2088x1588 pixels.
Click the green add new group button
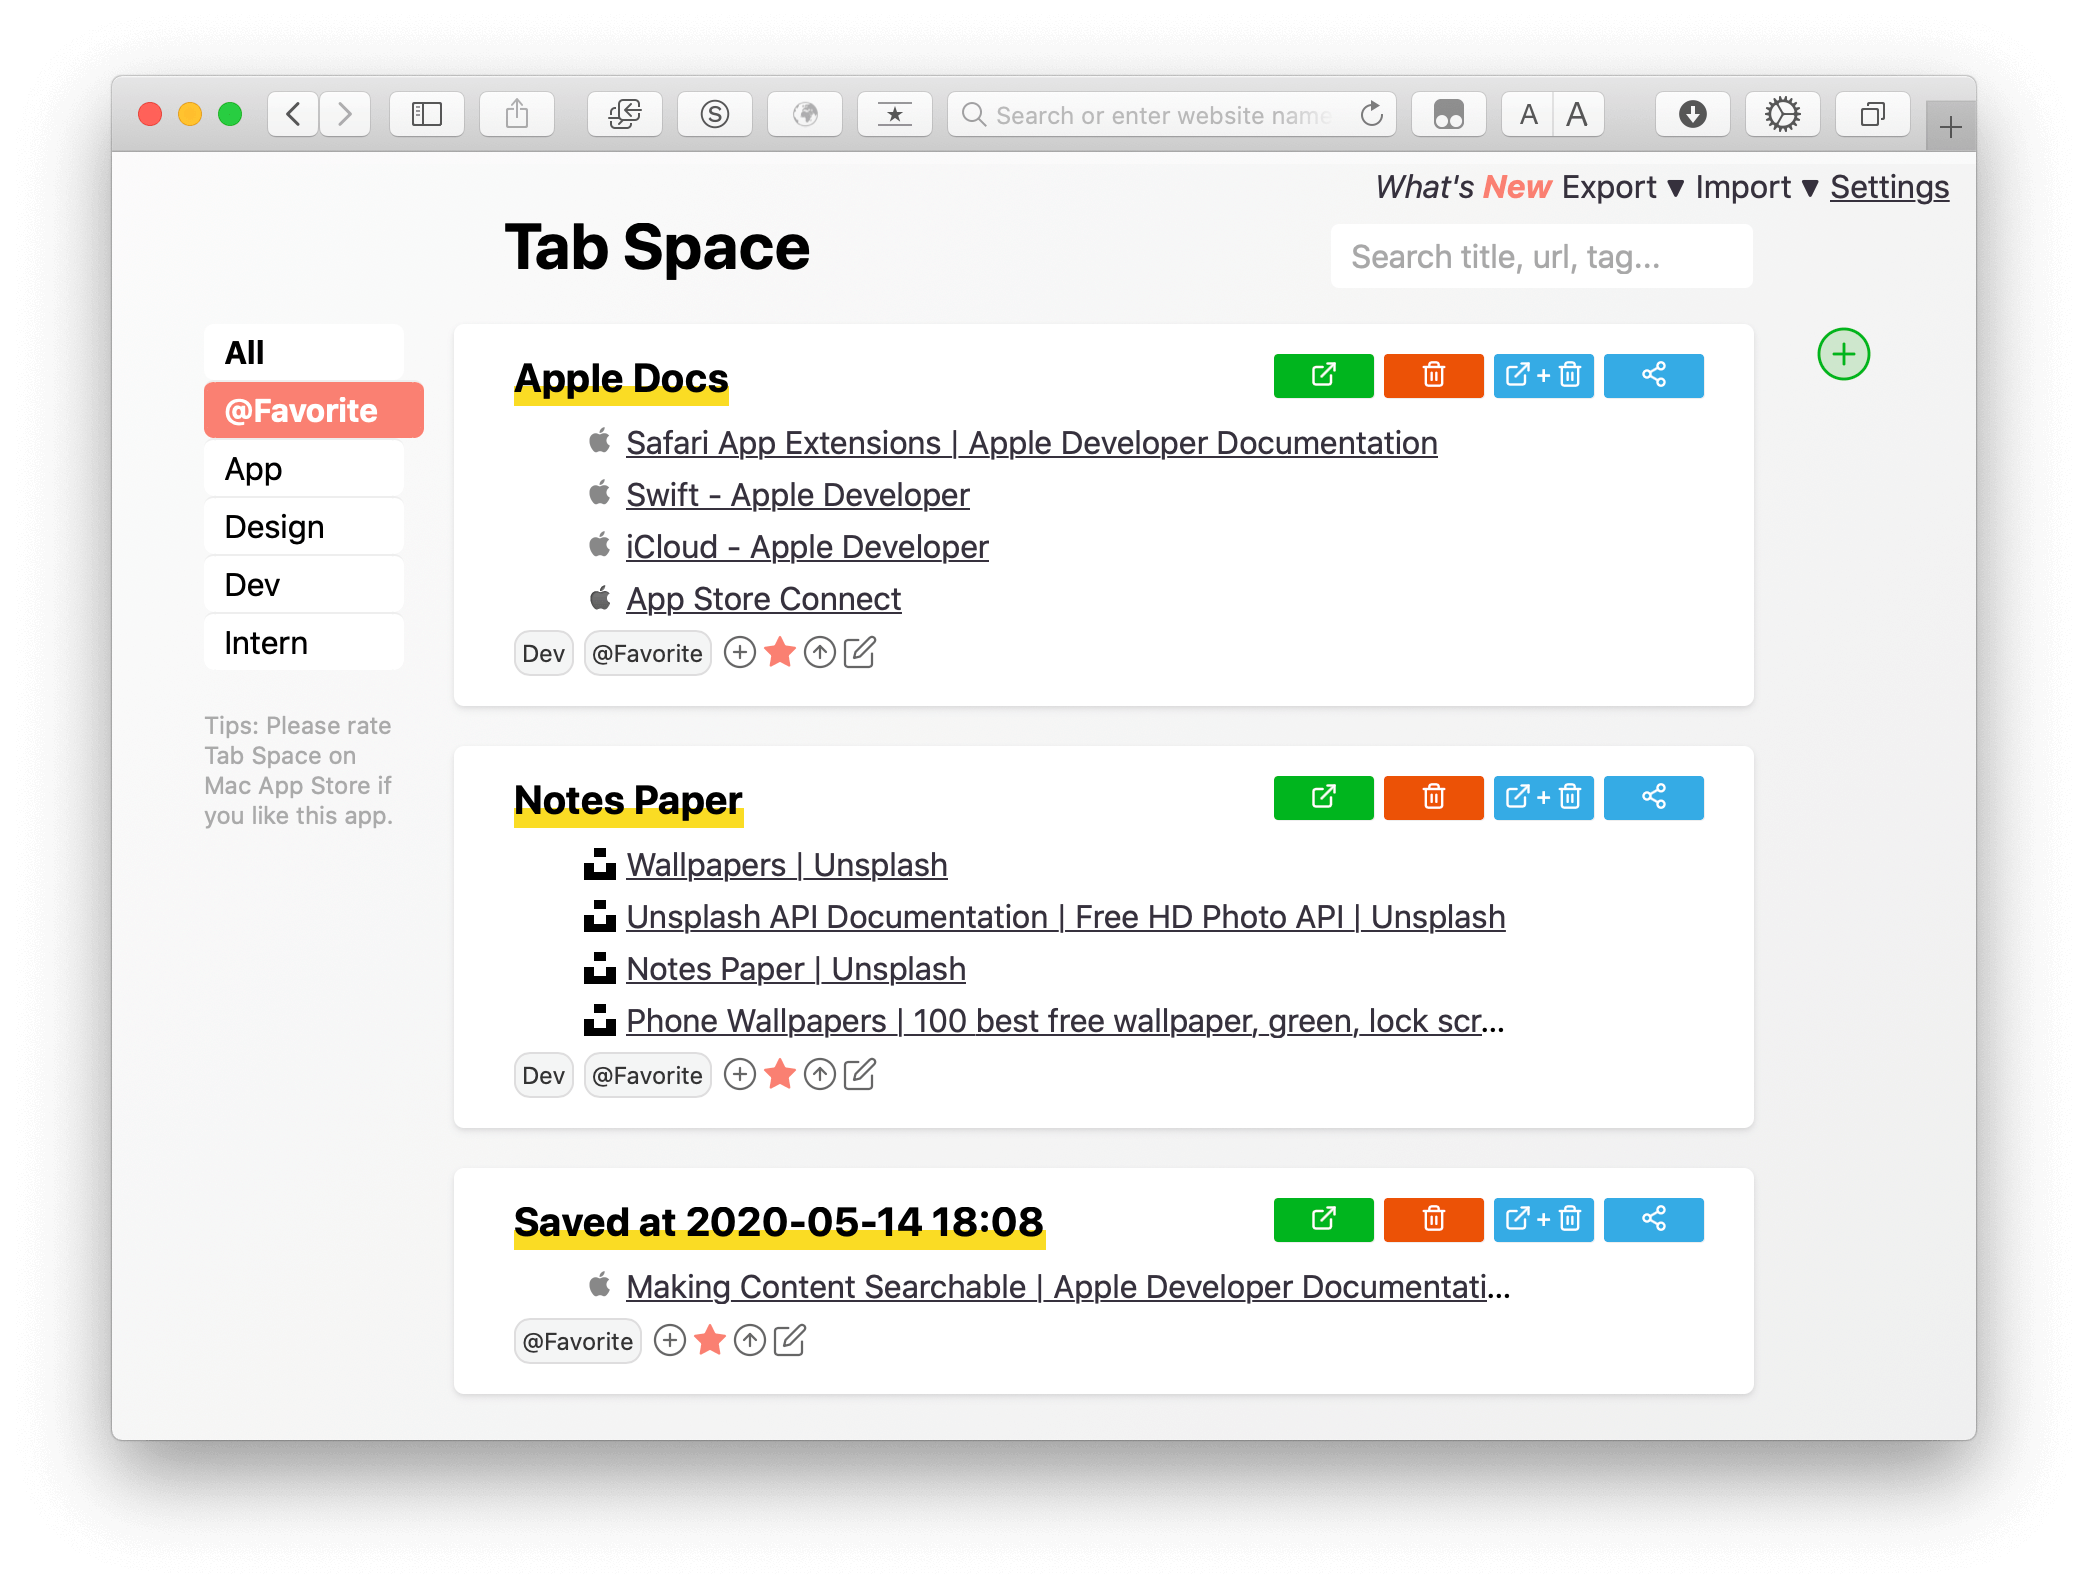point(1843,354)
